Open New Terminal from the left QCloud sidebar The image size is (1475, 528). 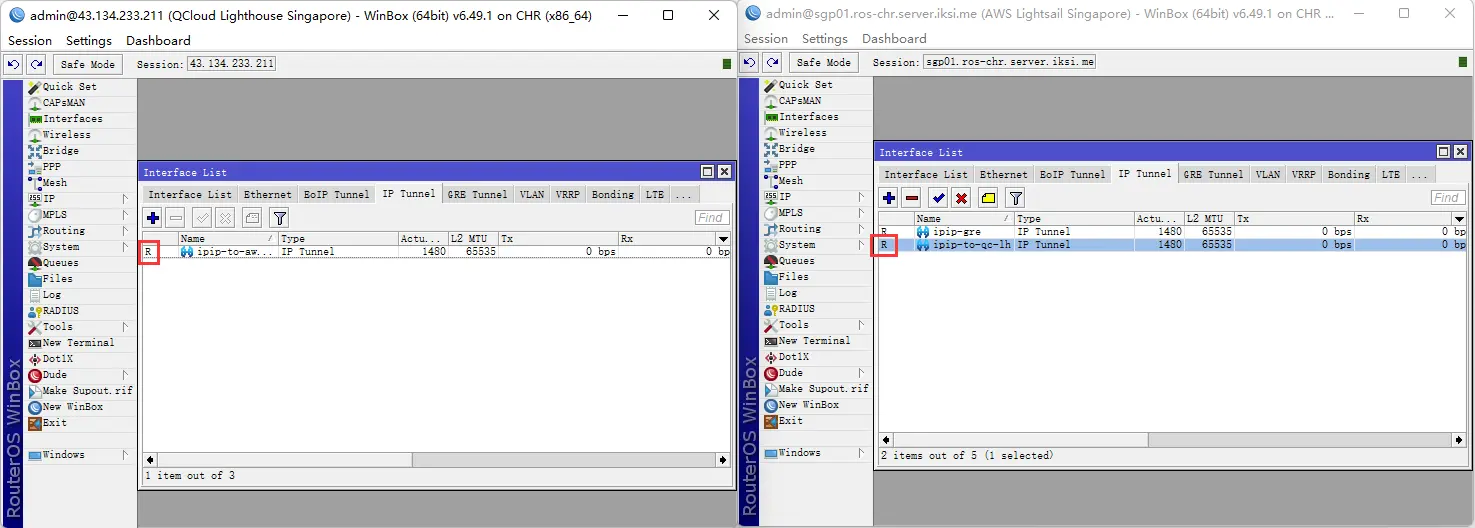click(78, 343)
